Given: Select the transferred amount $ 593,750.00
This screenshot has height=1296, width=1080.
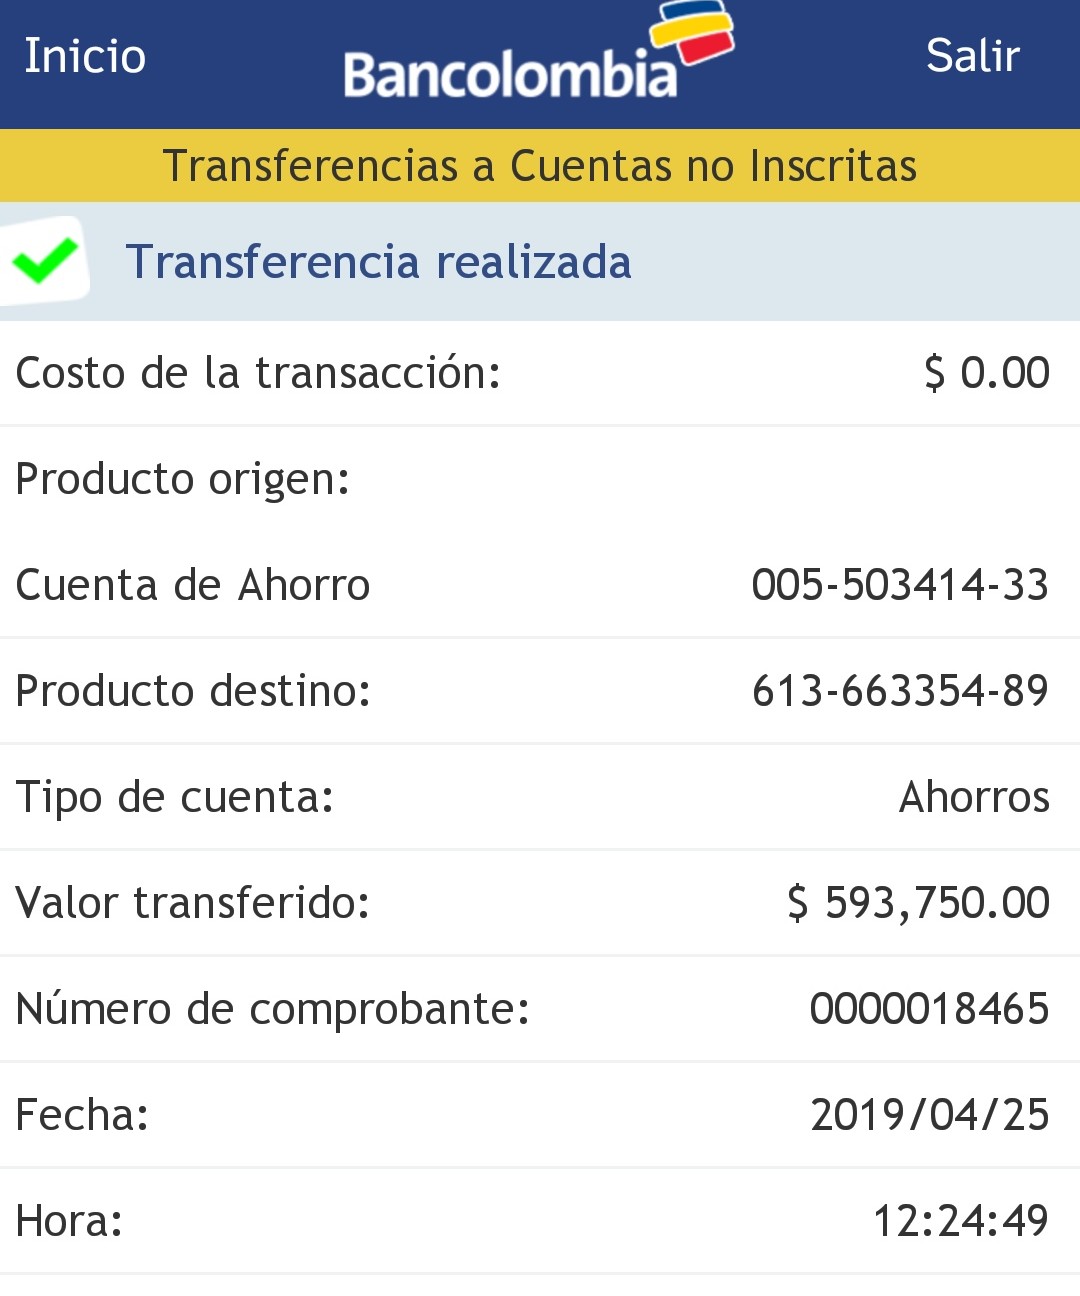Looking at the screenshot, I should click(918, 903).
